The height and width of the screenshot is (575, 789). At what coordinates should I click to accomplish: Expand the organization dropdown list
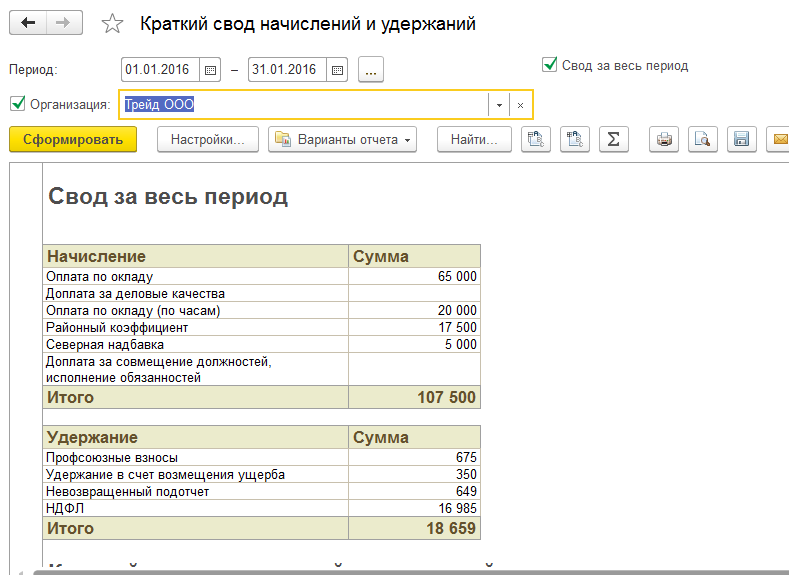click(498, 105)
